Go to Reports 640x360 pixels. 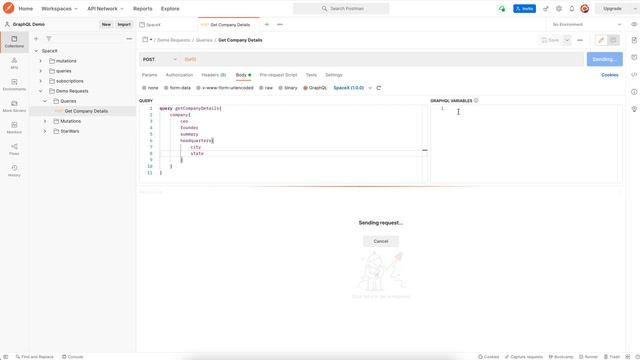point(142,9)
